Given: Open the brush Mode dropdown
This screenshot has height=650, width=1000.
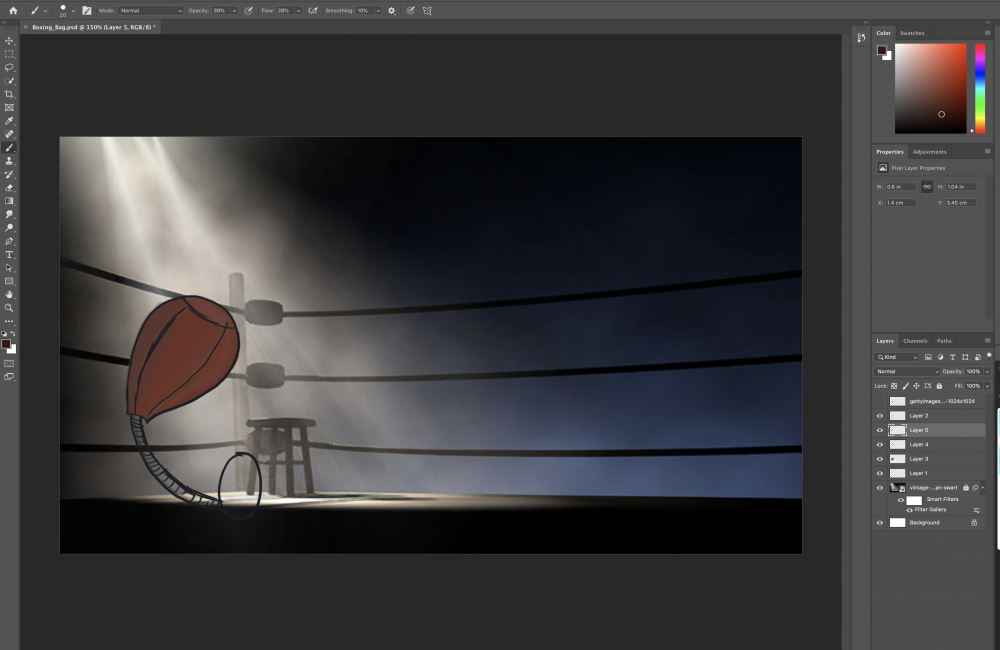Looking at the screenshot, I should click(150, 10).
